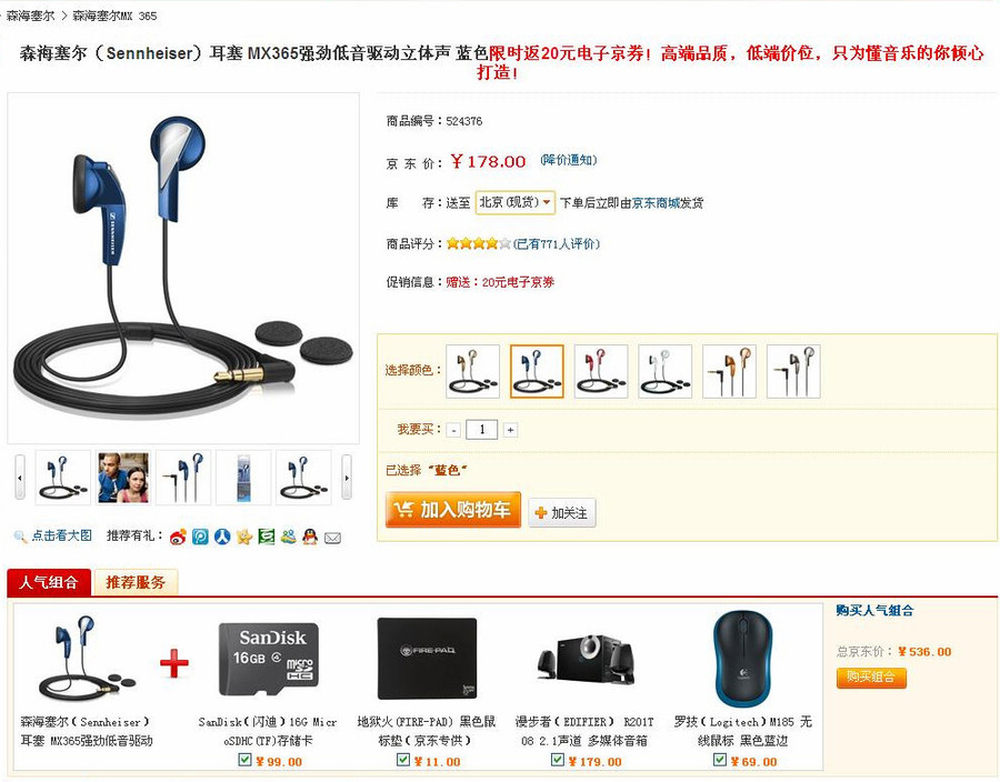Uncheck the Logitech M185 mouse checkbox
The width and height of the screenshot is (1000, 782).
[x=719, y=760]
